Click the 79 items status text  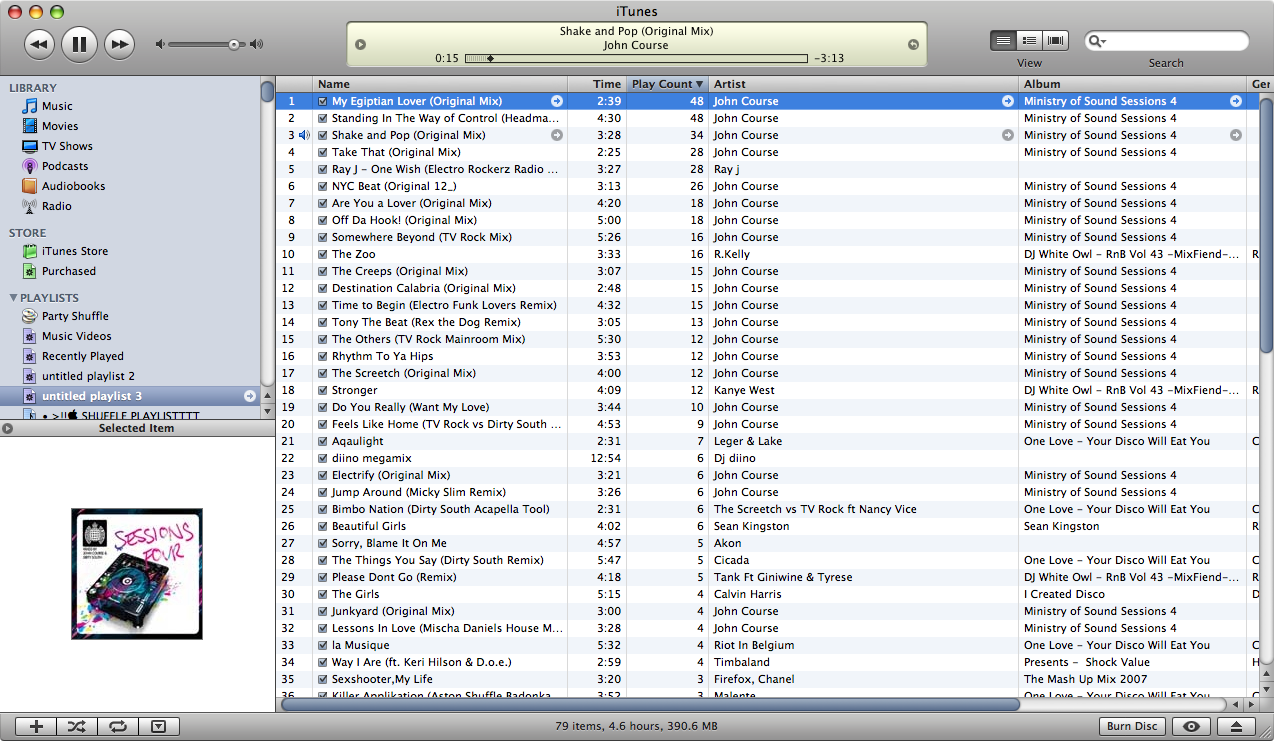click(636, 727)
